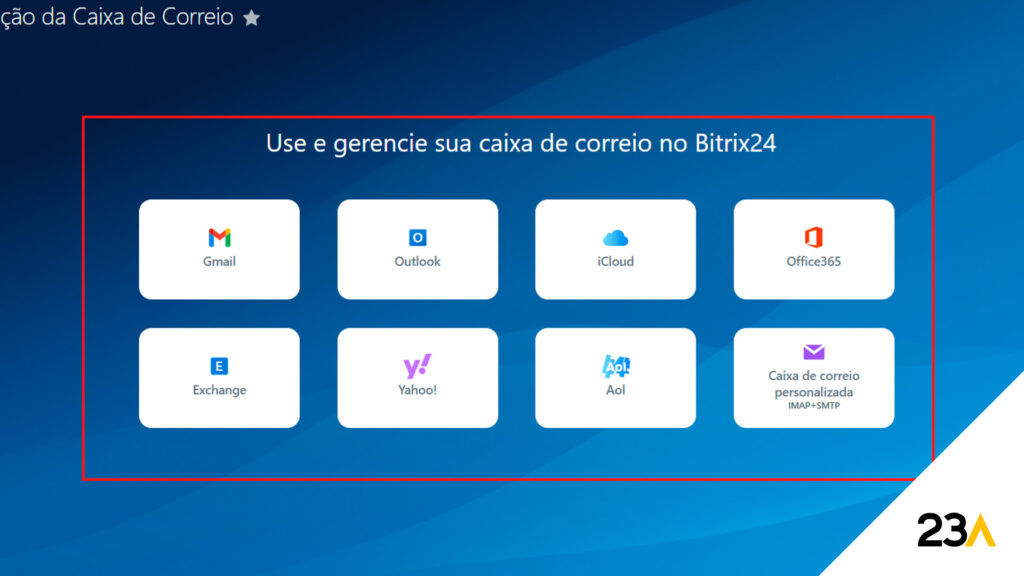This screenshot has height=576, width=1024.
Task: Select 'Caixa de correio personalizada' text
Action: (814, 384)
